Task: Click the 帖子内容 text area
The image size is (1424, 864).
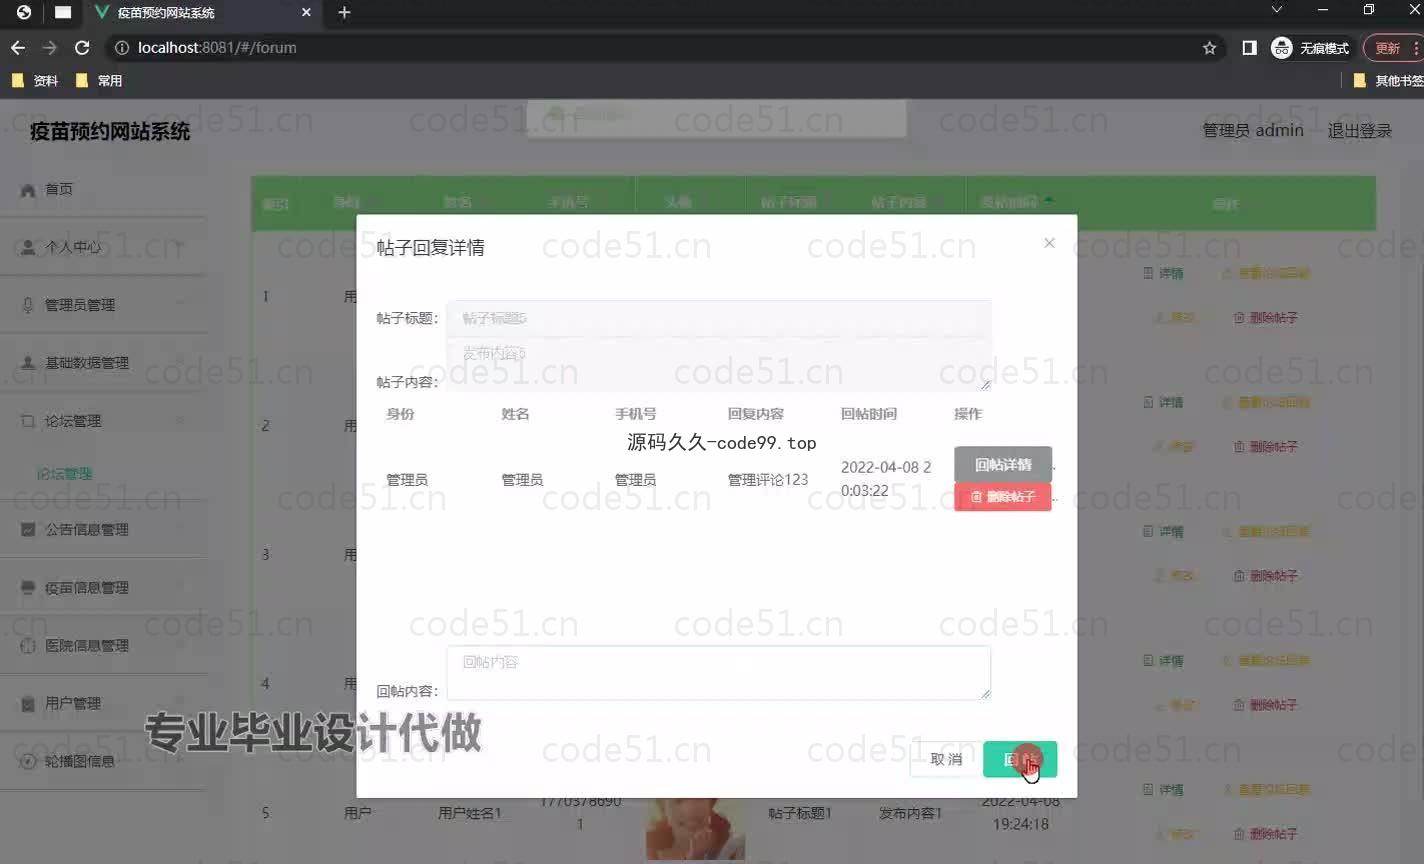Action: [719, 364]
